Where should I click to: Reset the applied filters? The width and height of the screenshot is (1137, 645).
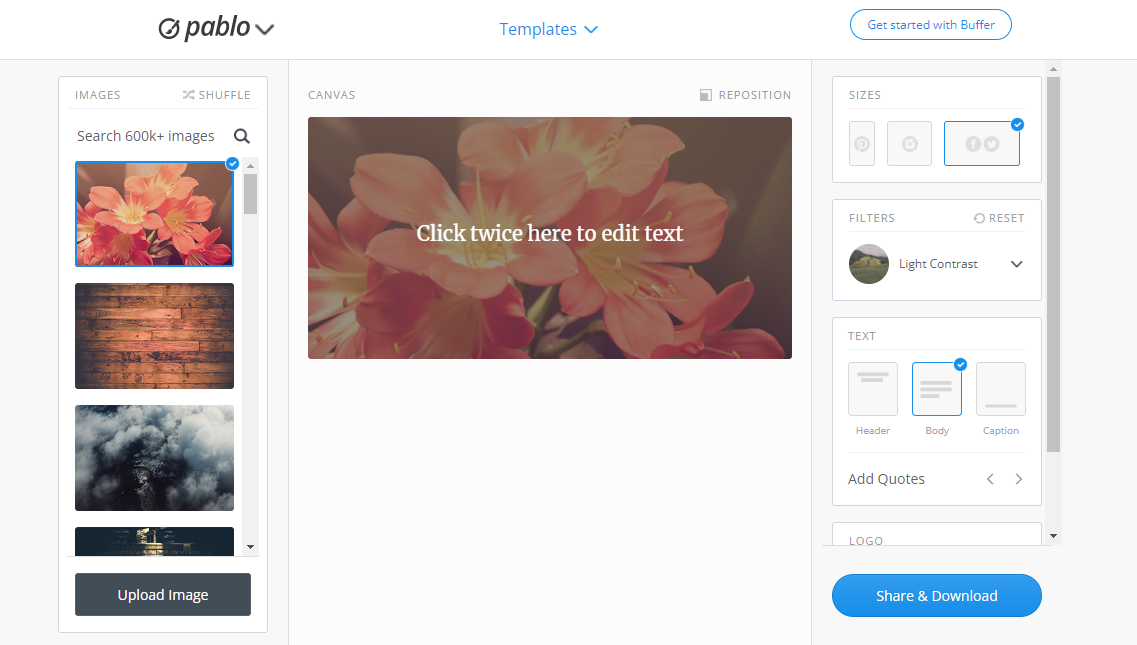coord(999,218)
